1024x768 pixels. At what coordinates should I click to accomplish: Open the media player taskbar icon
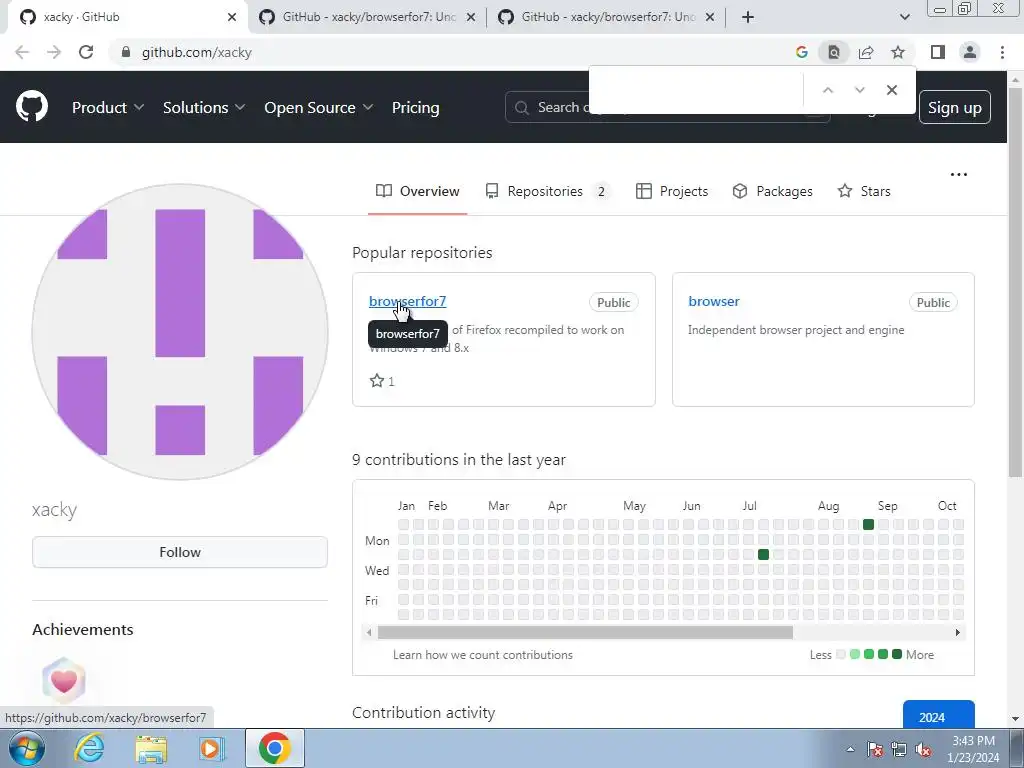click(212, 749)
